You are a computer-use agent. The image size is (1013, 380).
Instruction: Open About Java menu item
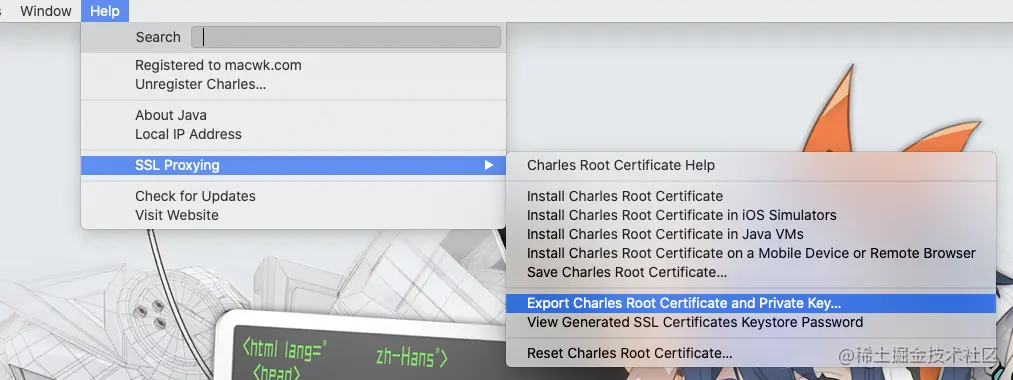tap(293, 115)
